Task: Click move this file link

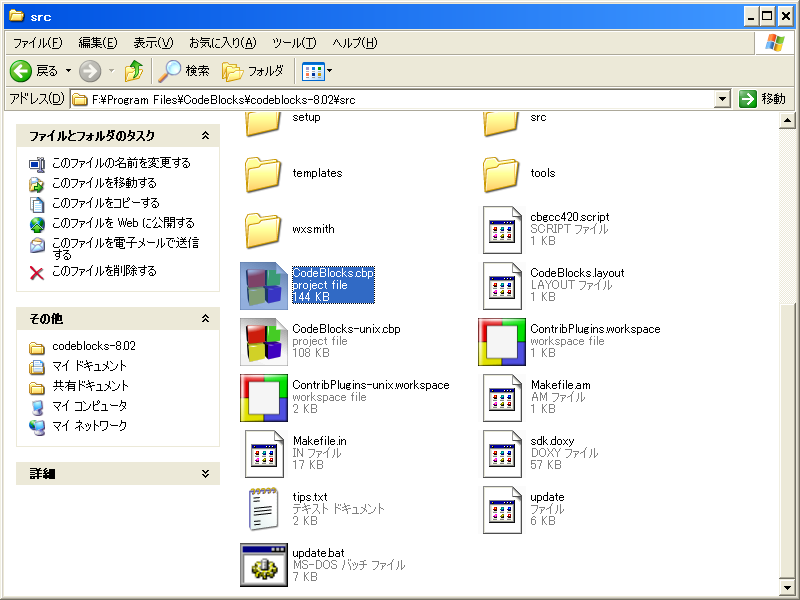Action: point(104,183)
